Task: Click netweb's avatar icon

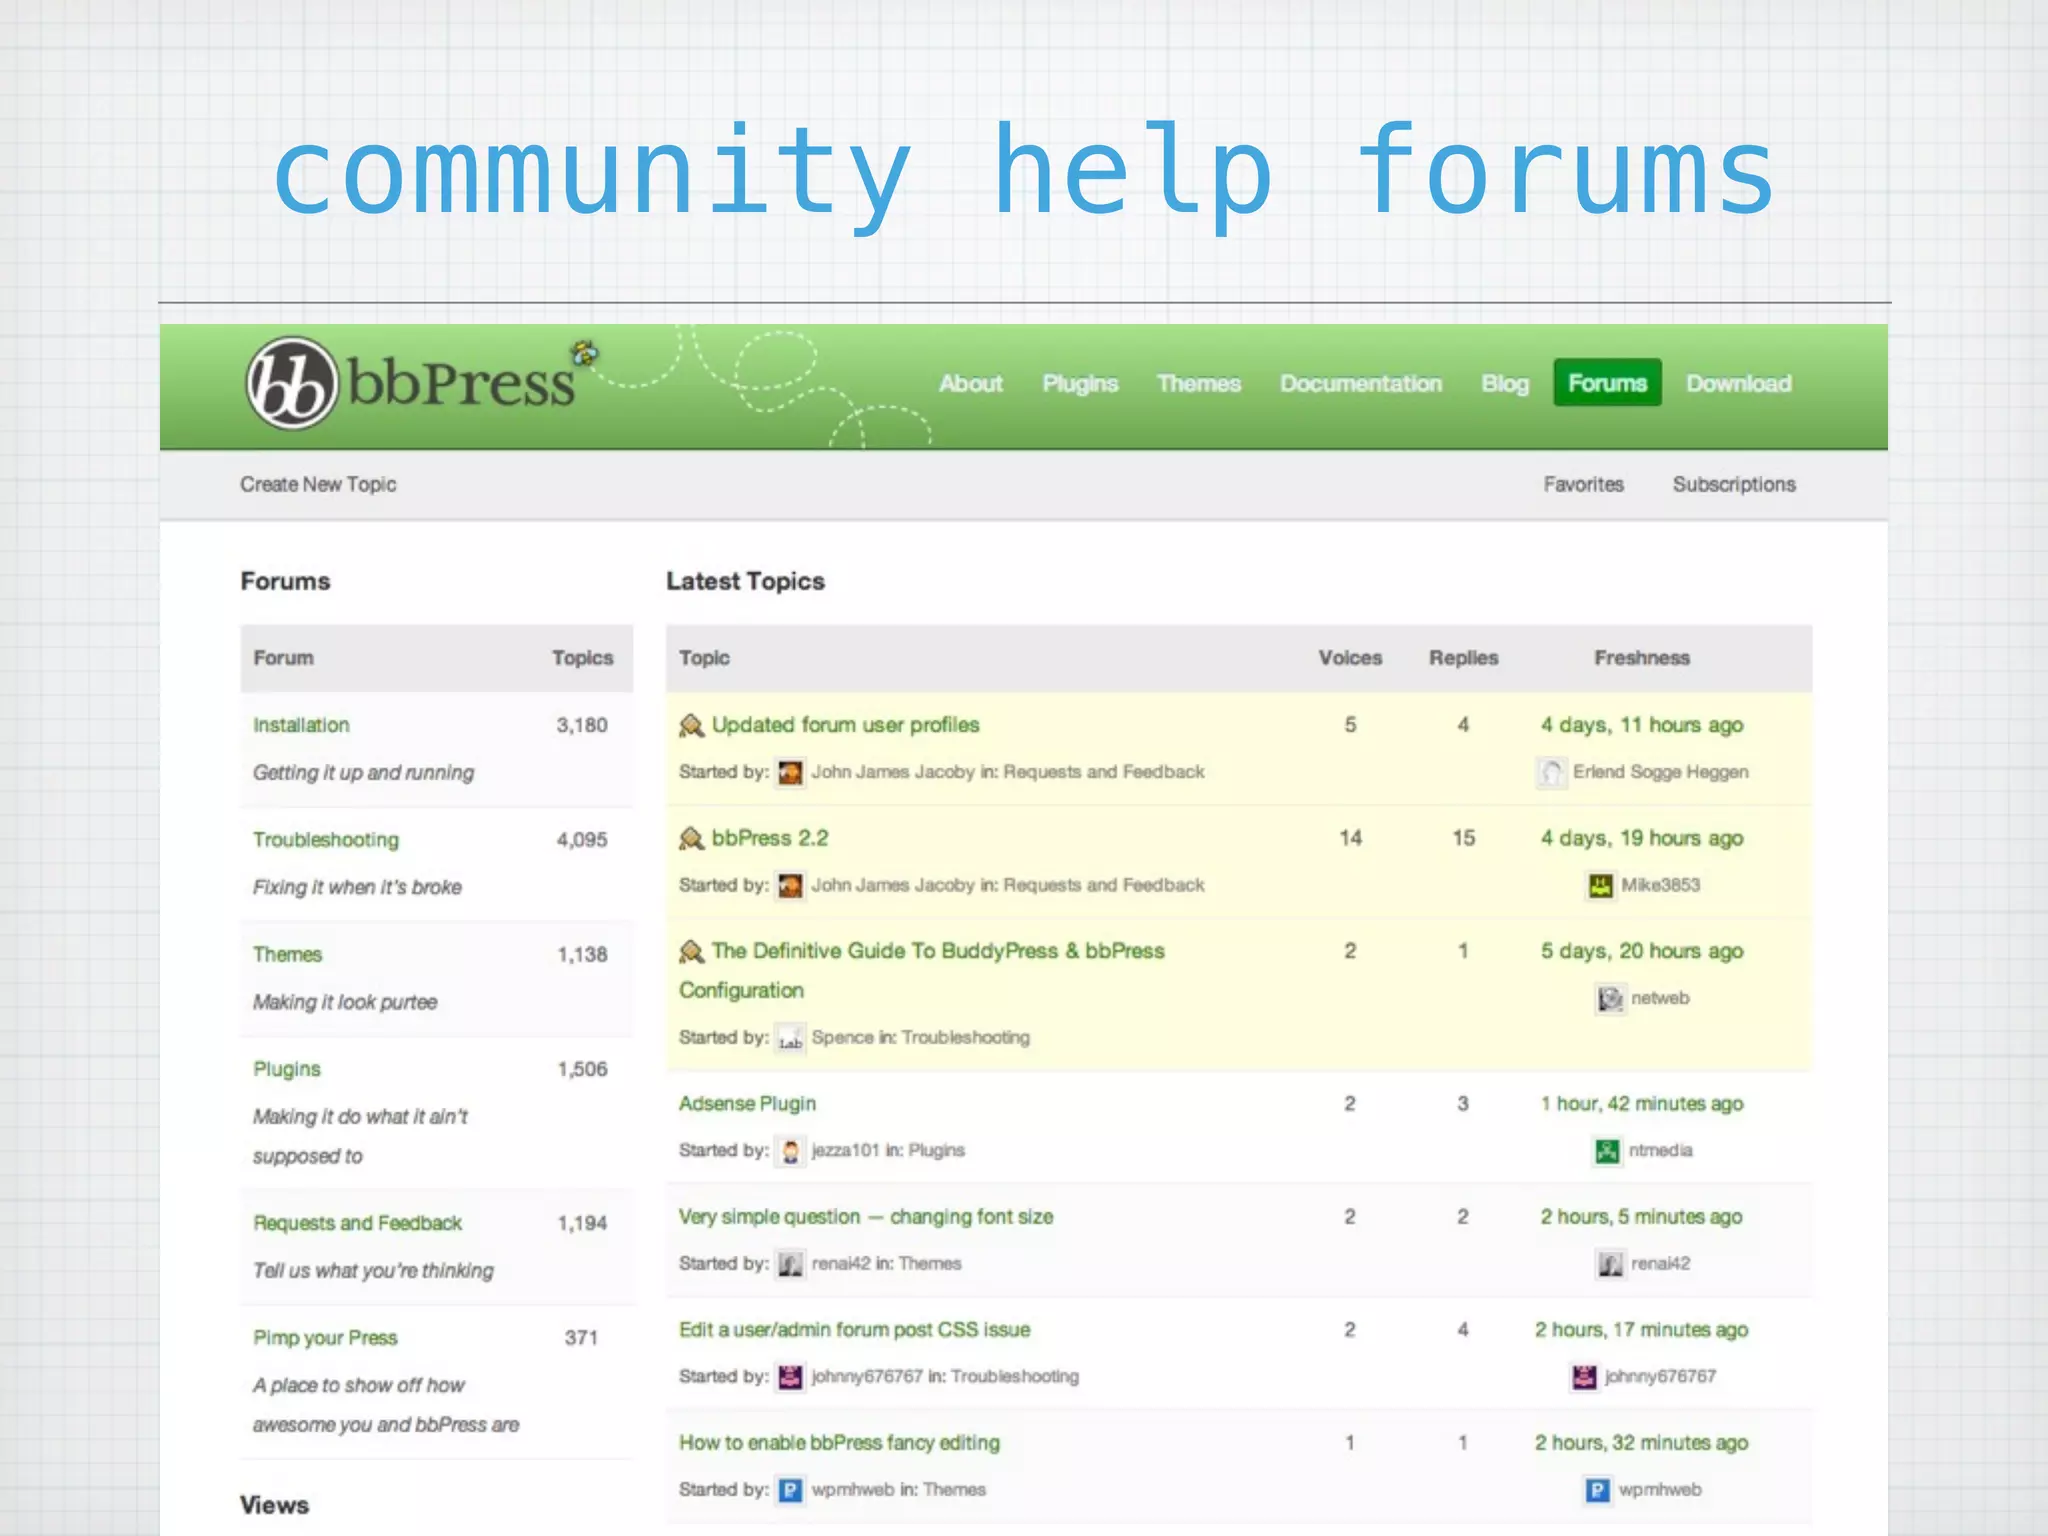Action: 1610,999
